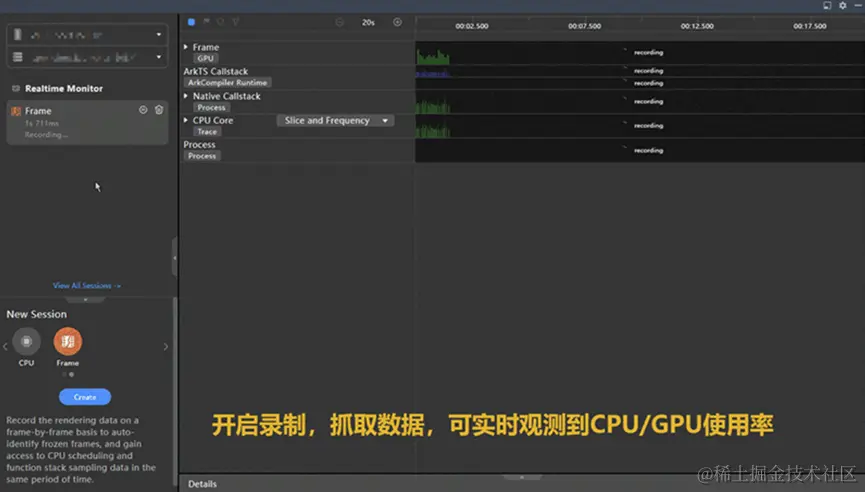Select the Process lane label
This screenshot has width=865, height=492.
[x=199, y=145]
